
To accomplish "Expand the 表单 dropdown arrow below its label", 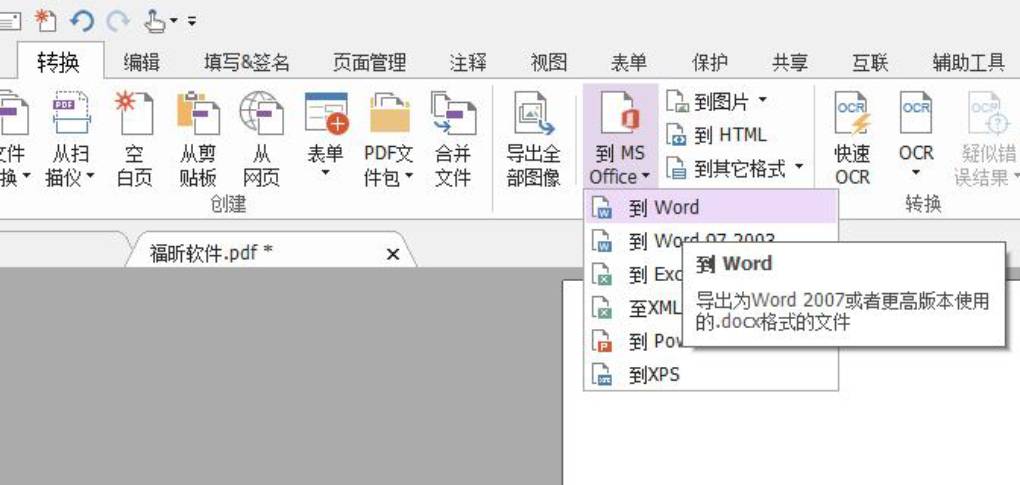I will click(326, 173).
